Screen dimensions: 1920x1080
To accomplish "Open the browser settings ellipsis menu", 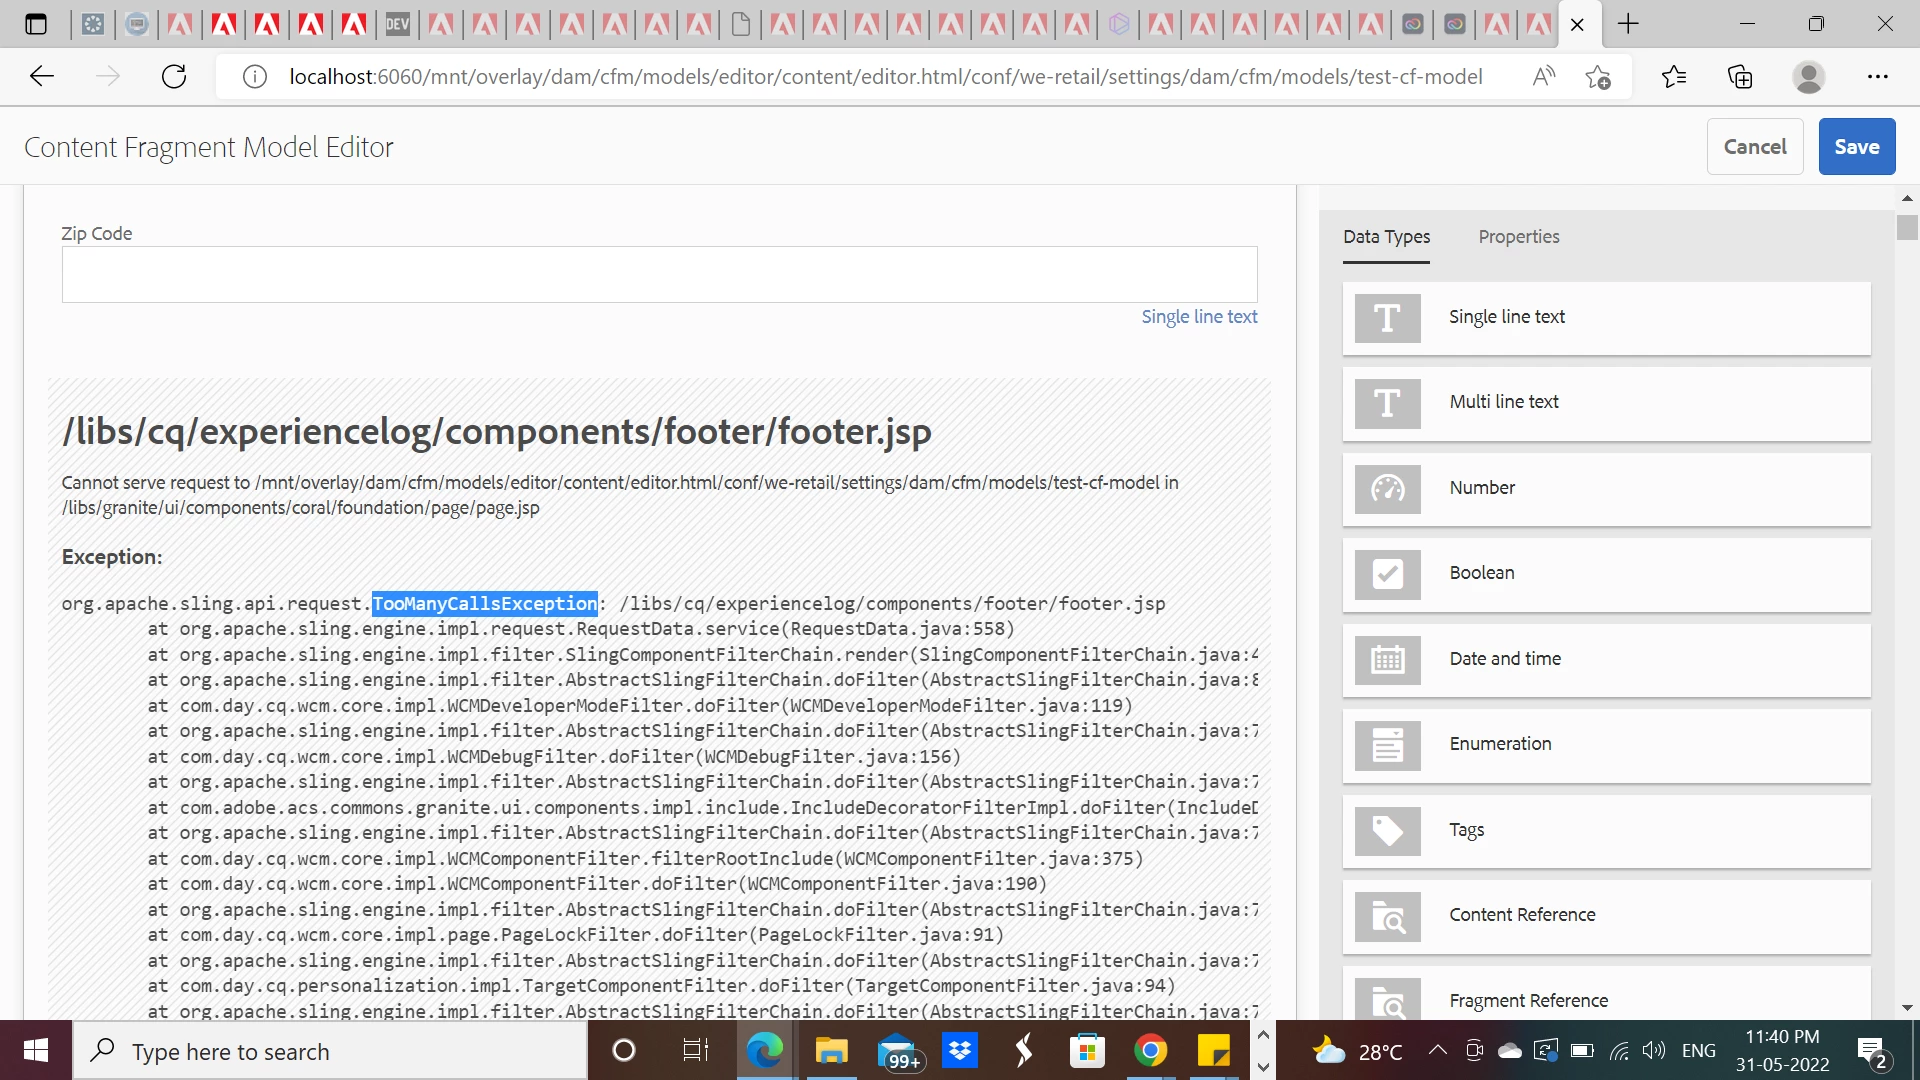I will [1877, 77].
